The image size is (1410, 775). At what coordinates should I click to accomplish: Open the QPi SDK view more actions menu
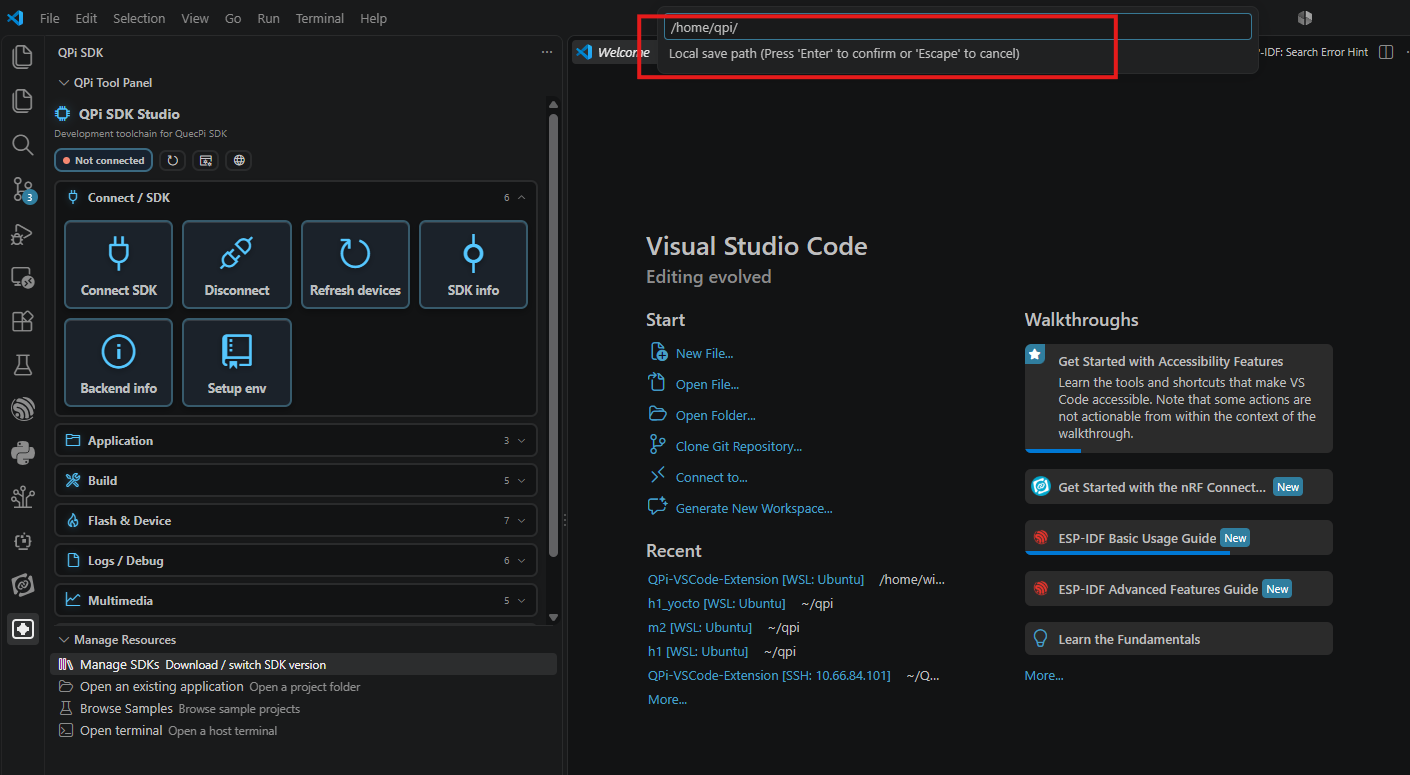[x=546, y=52]
